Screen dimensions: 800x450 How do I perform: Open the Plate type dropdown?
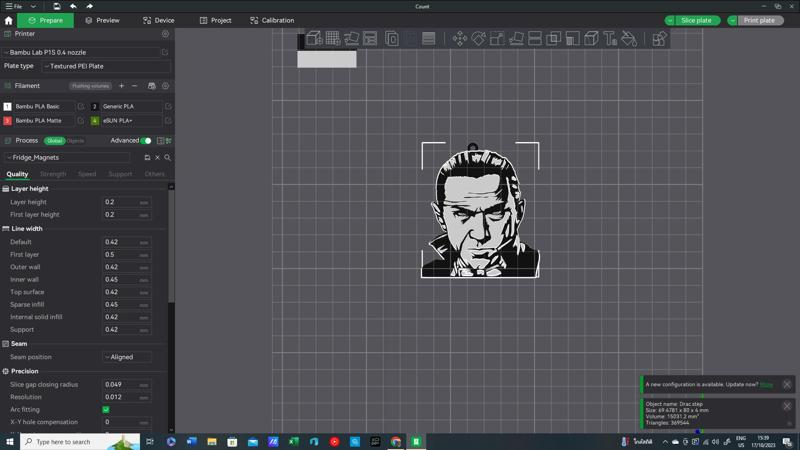click(x=105, y=66)
